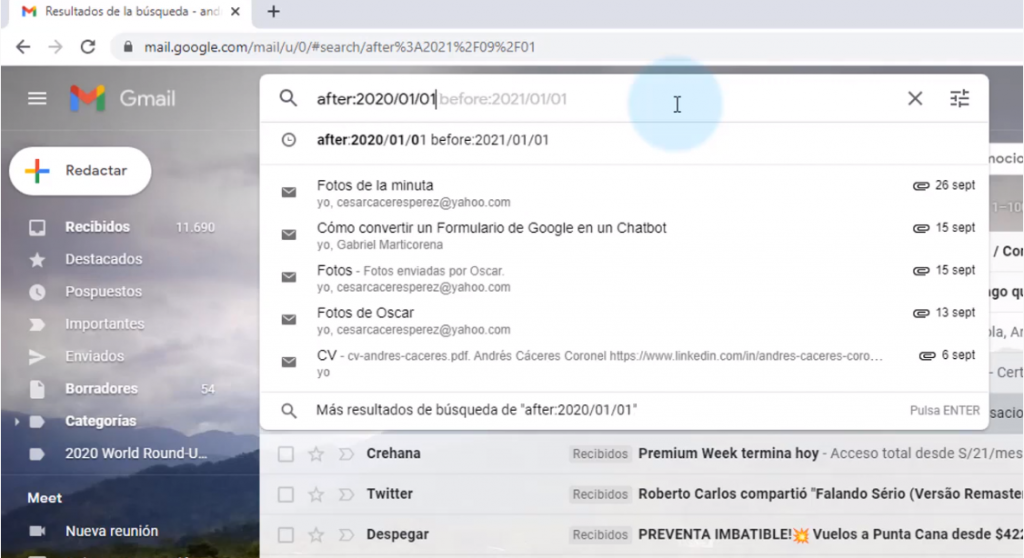1024x558 pixels.
Task: Click the search magnifier icon in search box
Action: point(288,98)
